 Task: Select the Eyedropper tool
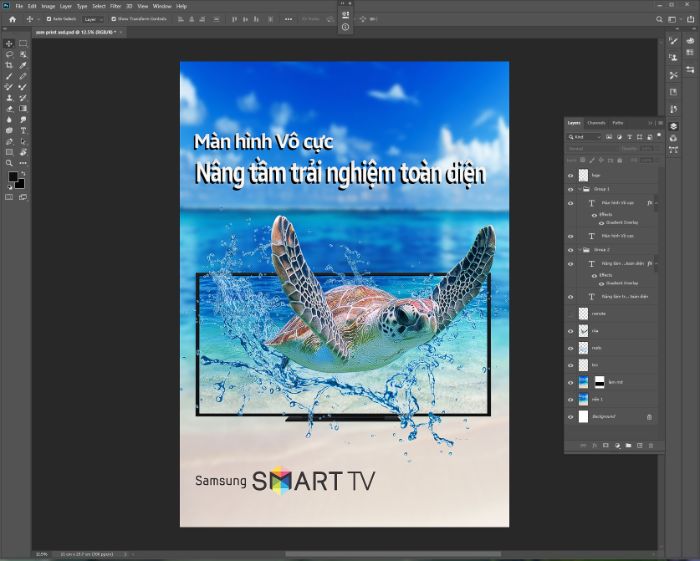tap(23, 65)
